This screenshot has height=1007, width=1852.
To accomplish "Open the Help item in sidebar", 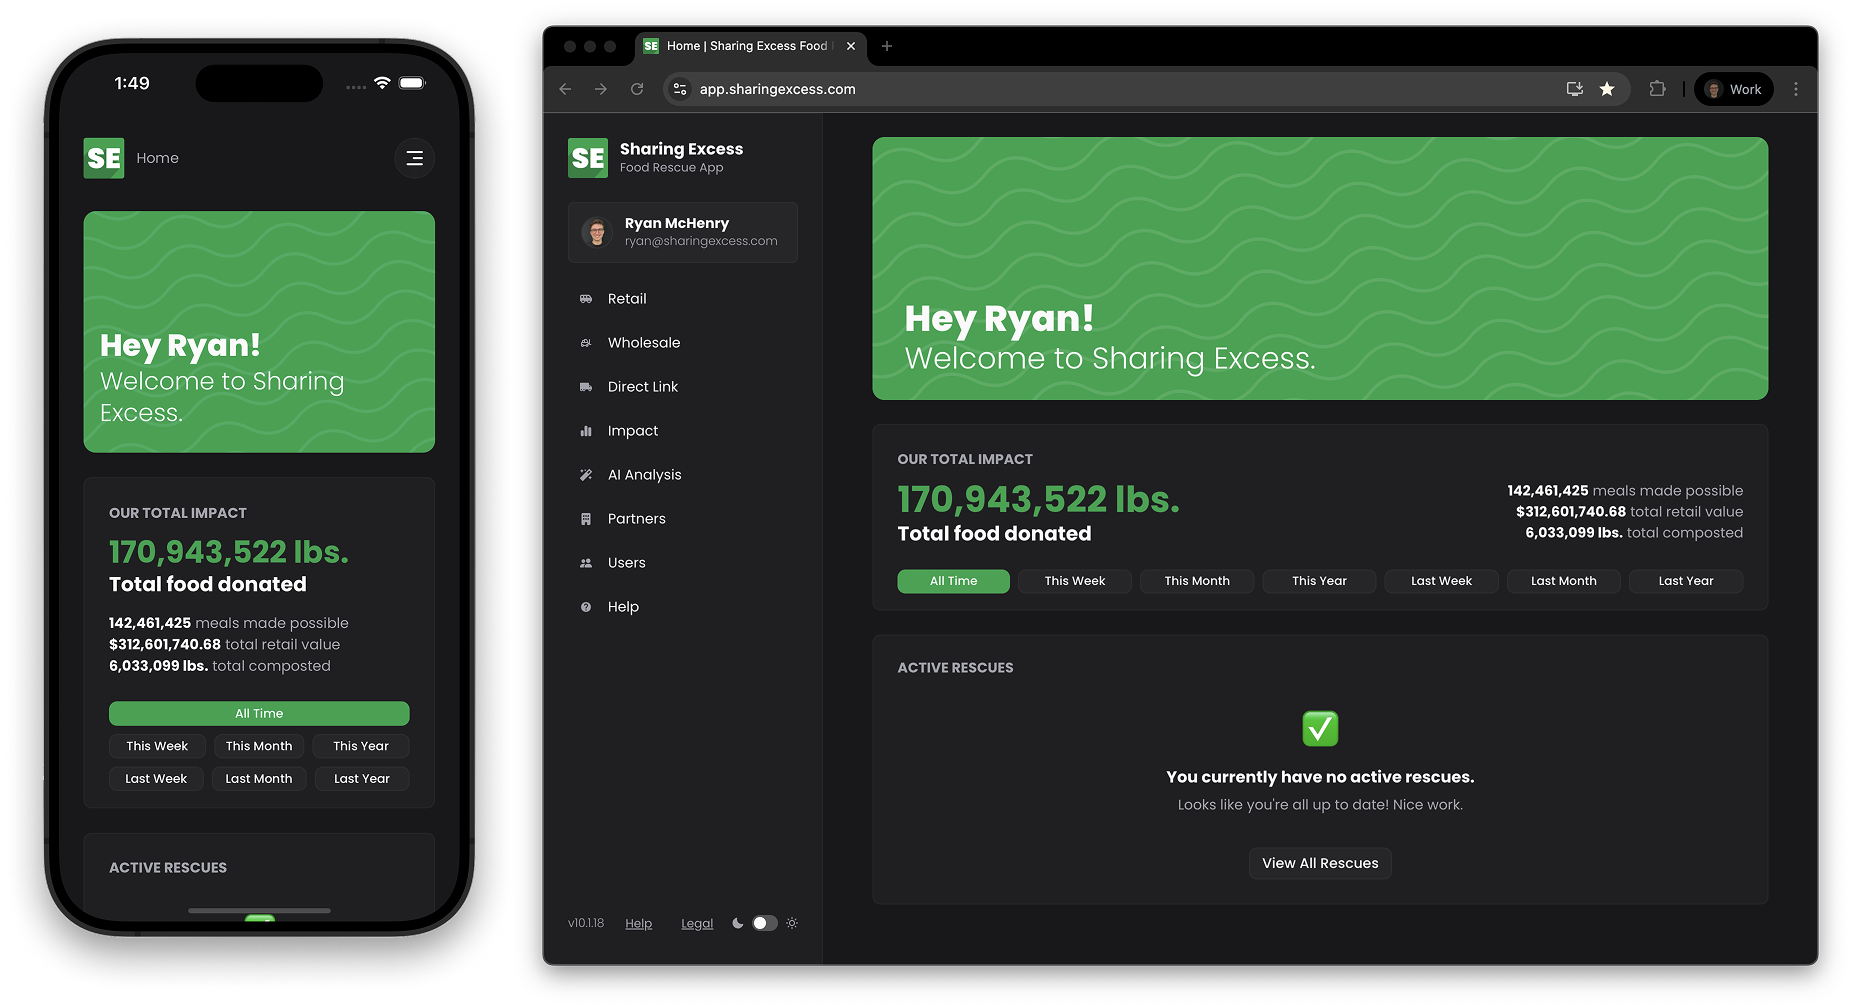I will click(x=623, y=607).
